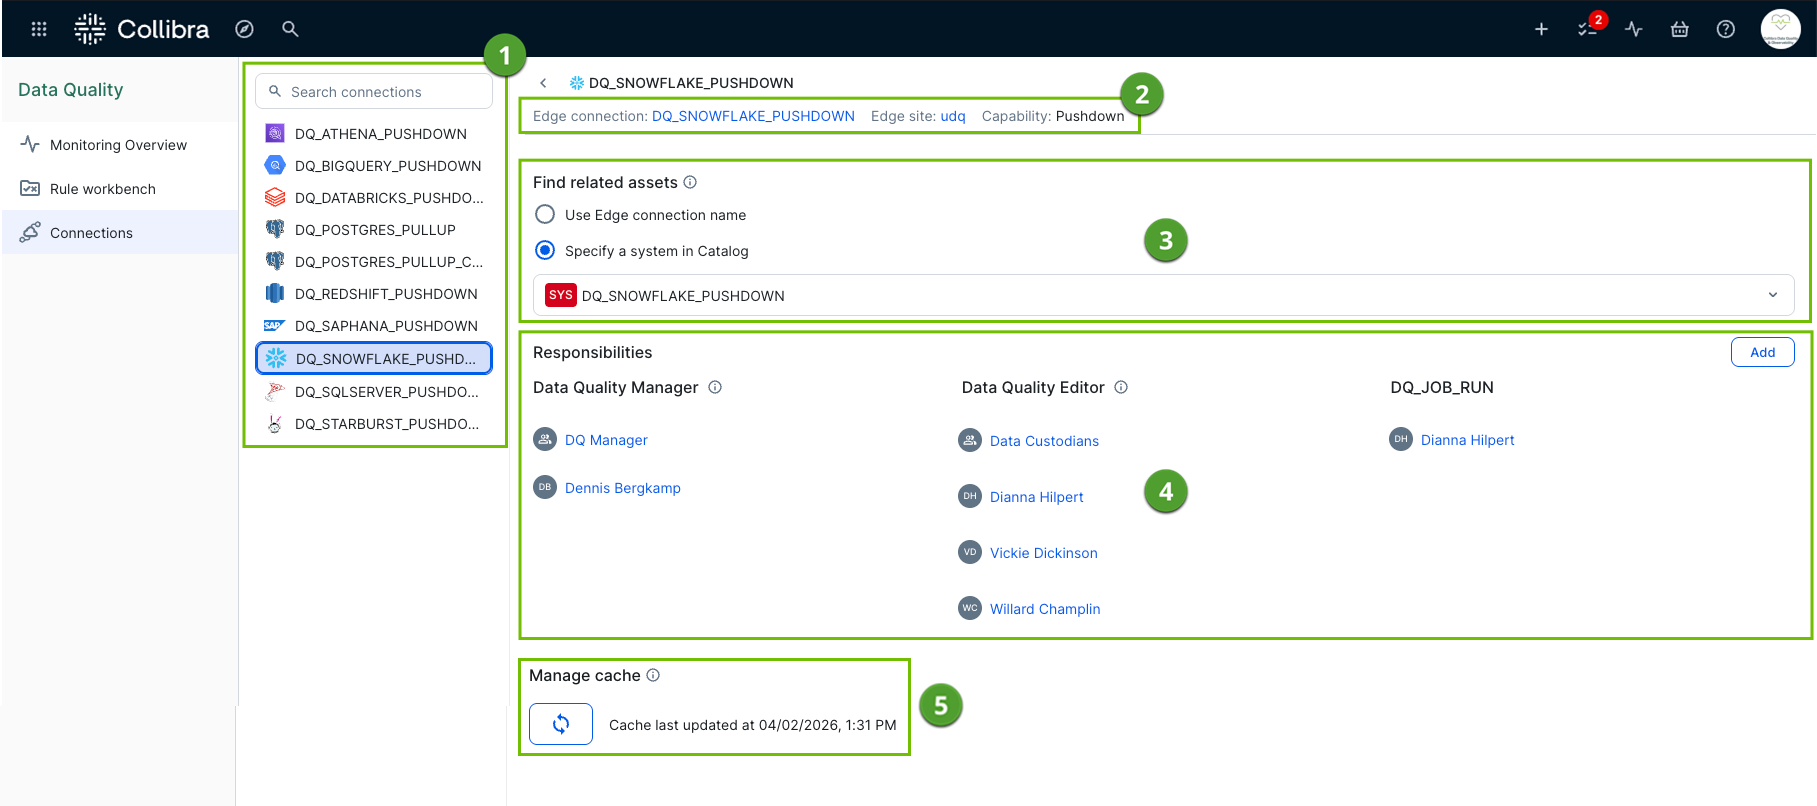1817x806 pixels.
Task: Click the red SYS badge in dropdown
Action: pos(561,295)
